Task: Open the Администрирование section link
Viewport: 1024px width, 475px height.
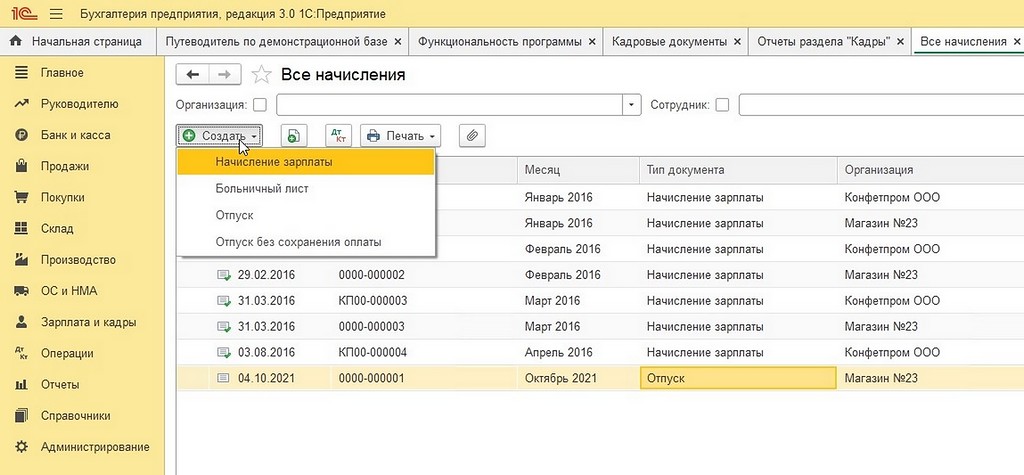Action: pyautogui.click(x=95, y=447)
